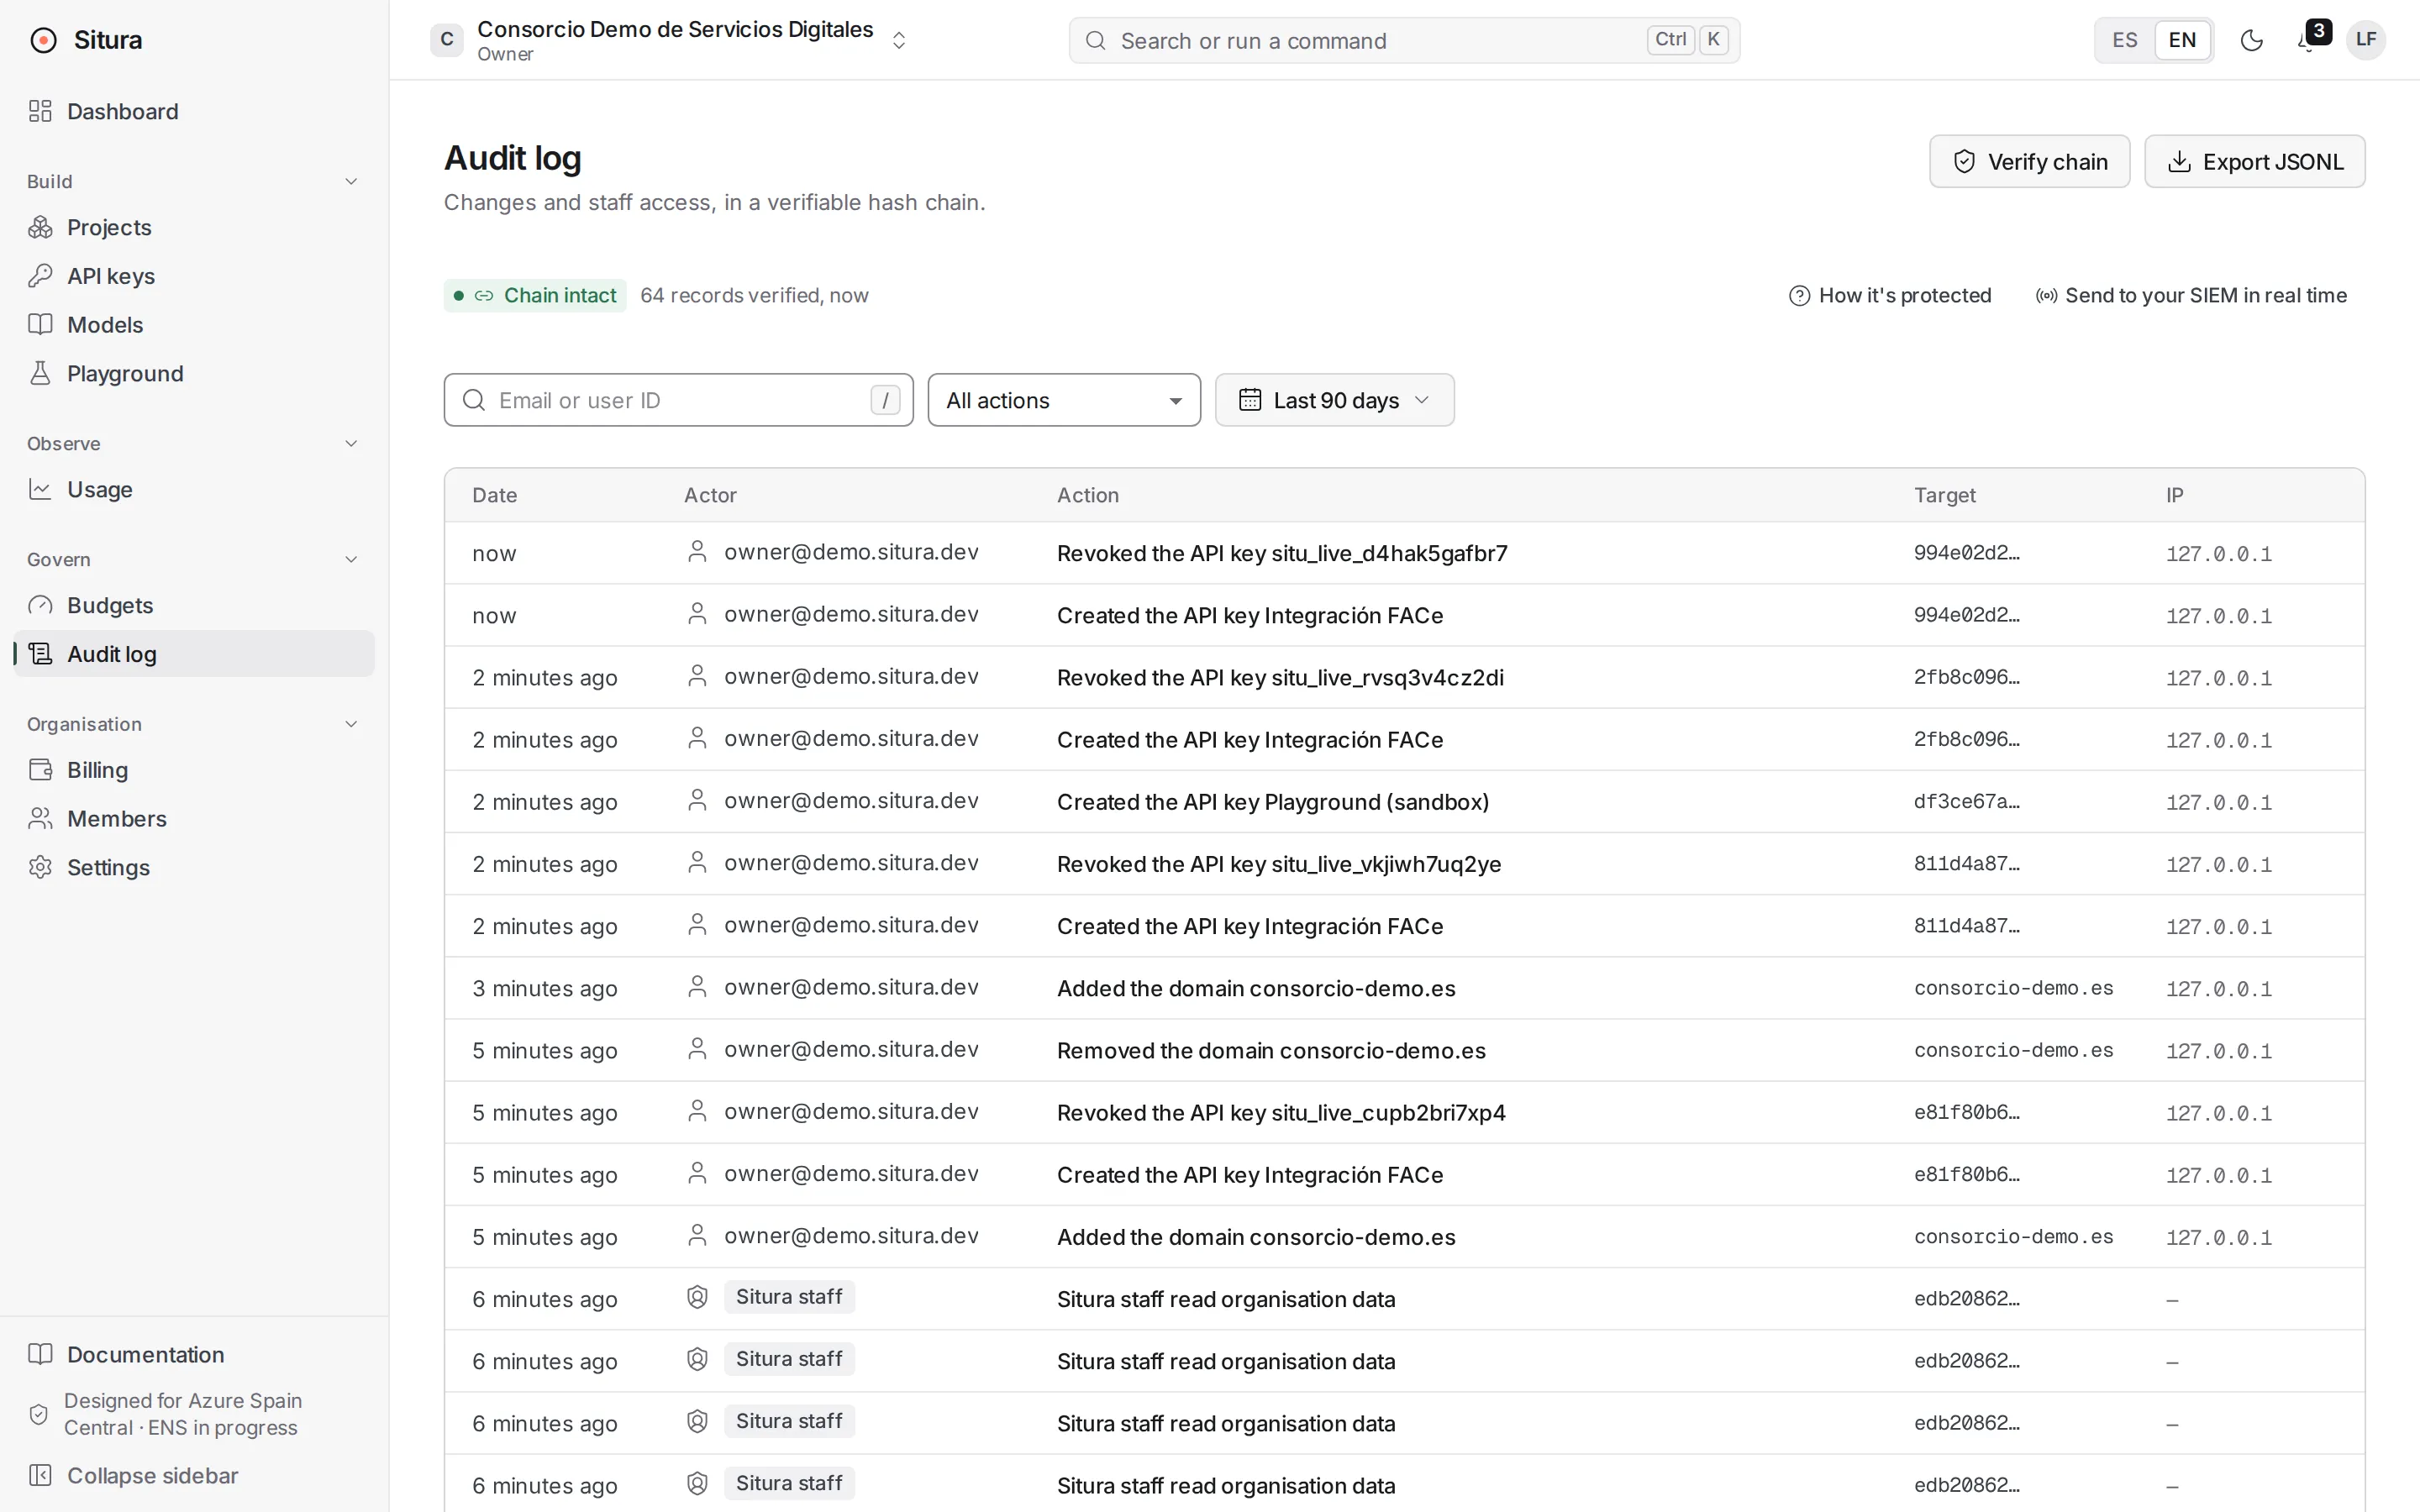Click the ENS shield icon in sidebar footer
The image size is (2420, 1512).
tap(39, 1414)
